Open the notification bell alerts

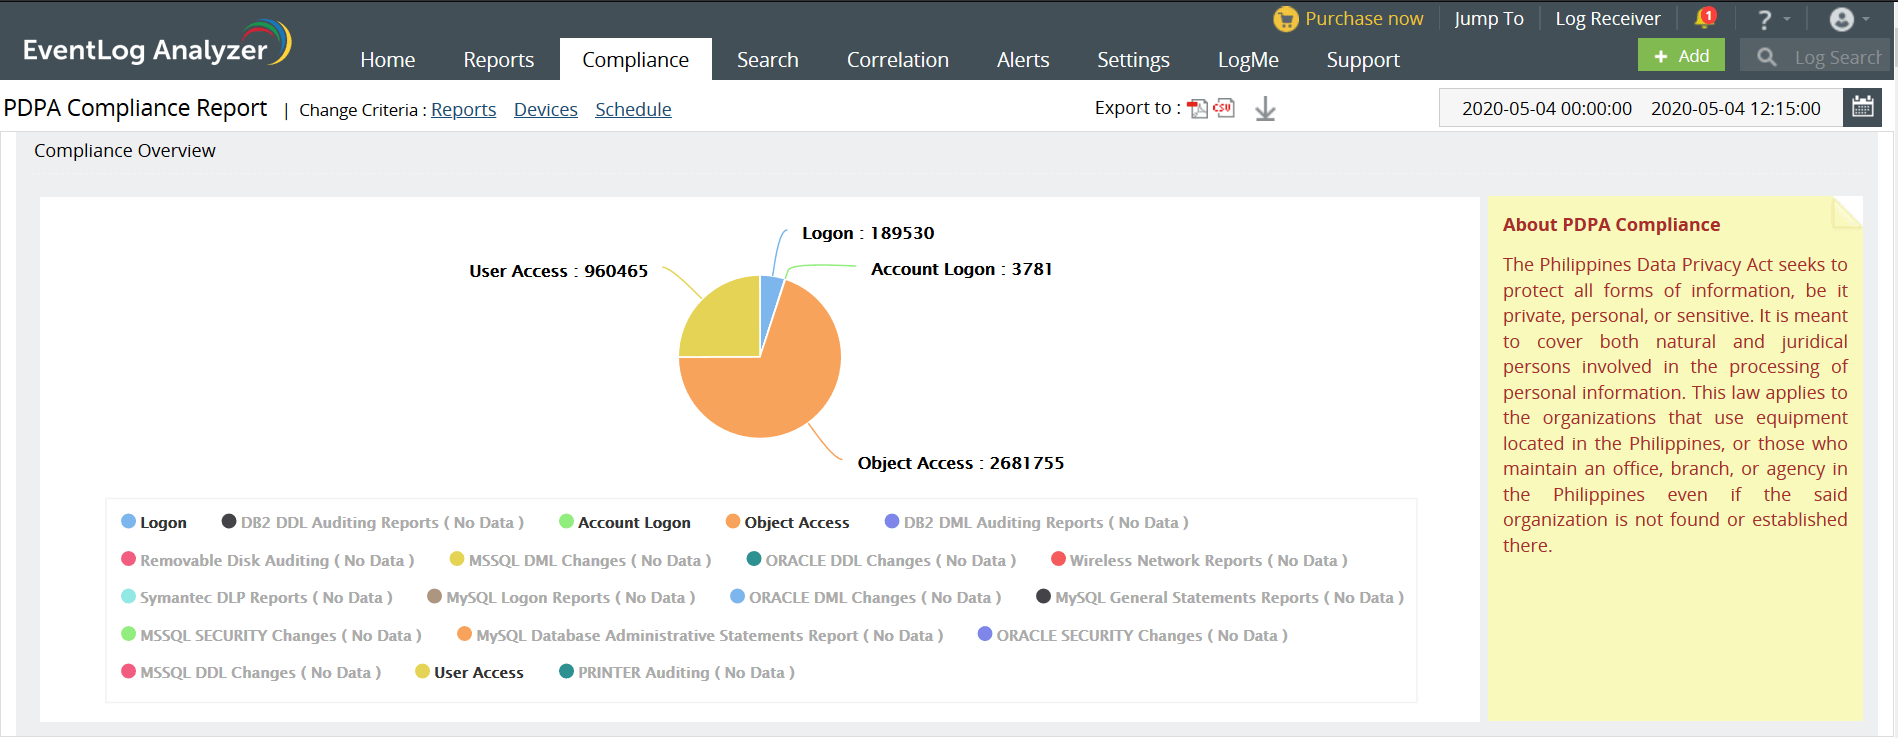[x=1705, y=18]
